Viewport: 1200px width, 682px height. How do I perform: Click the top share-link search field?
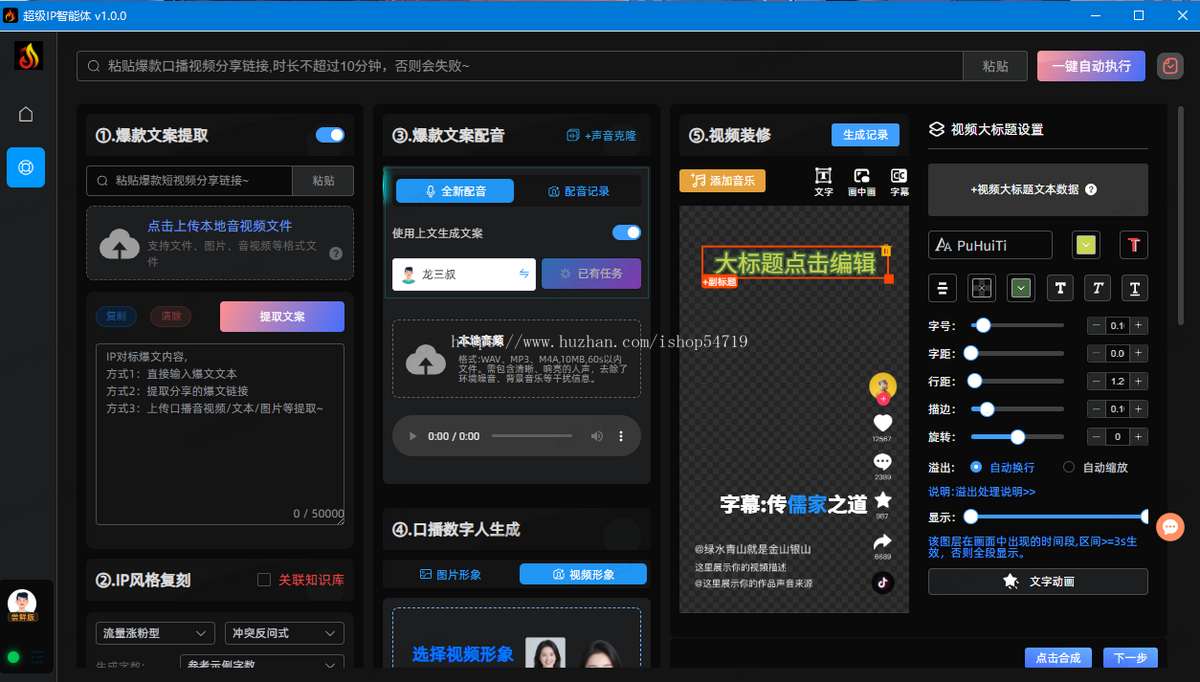click(520, 66)
